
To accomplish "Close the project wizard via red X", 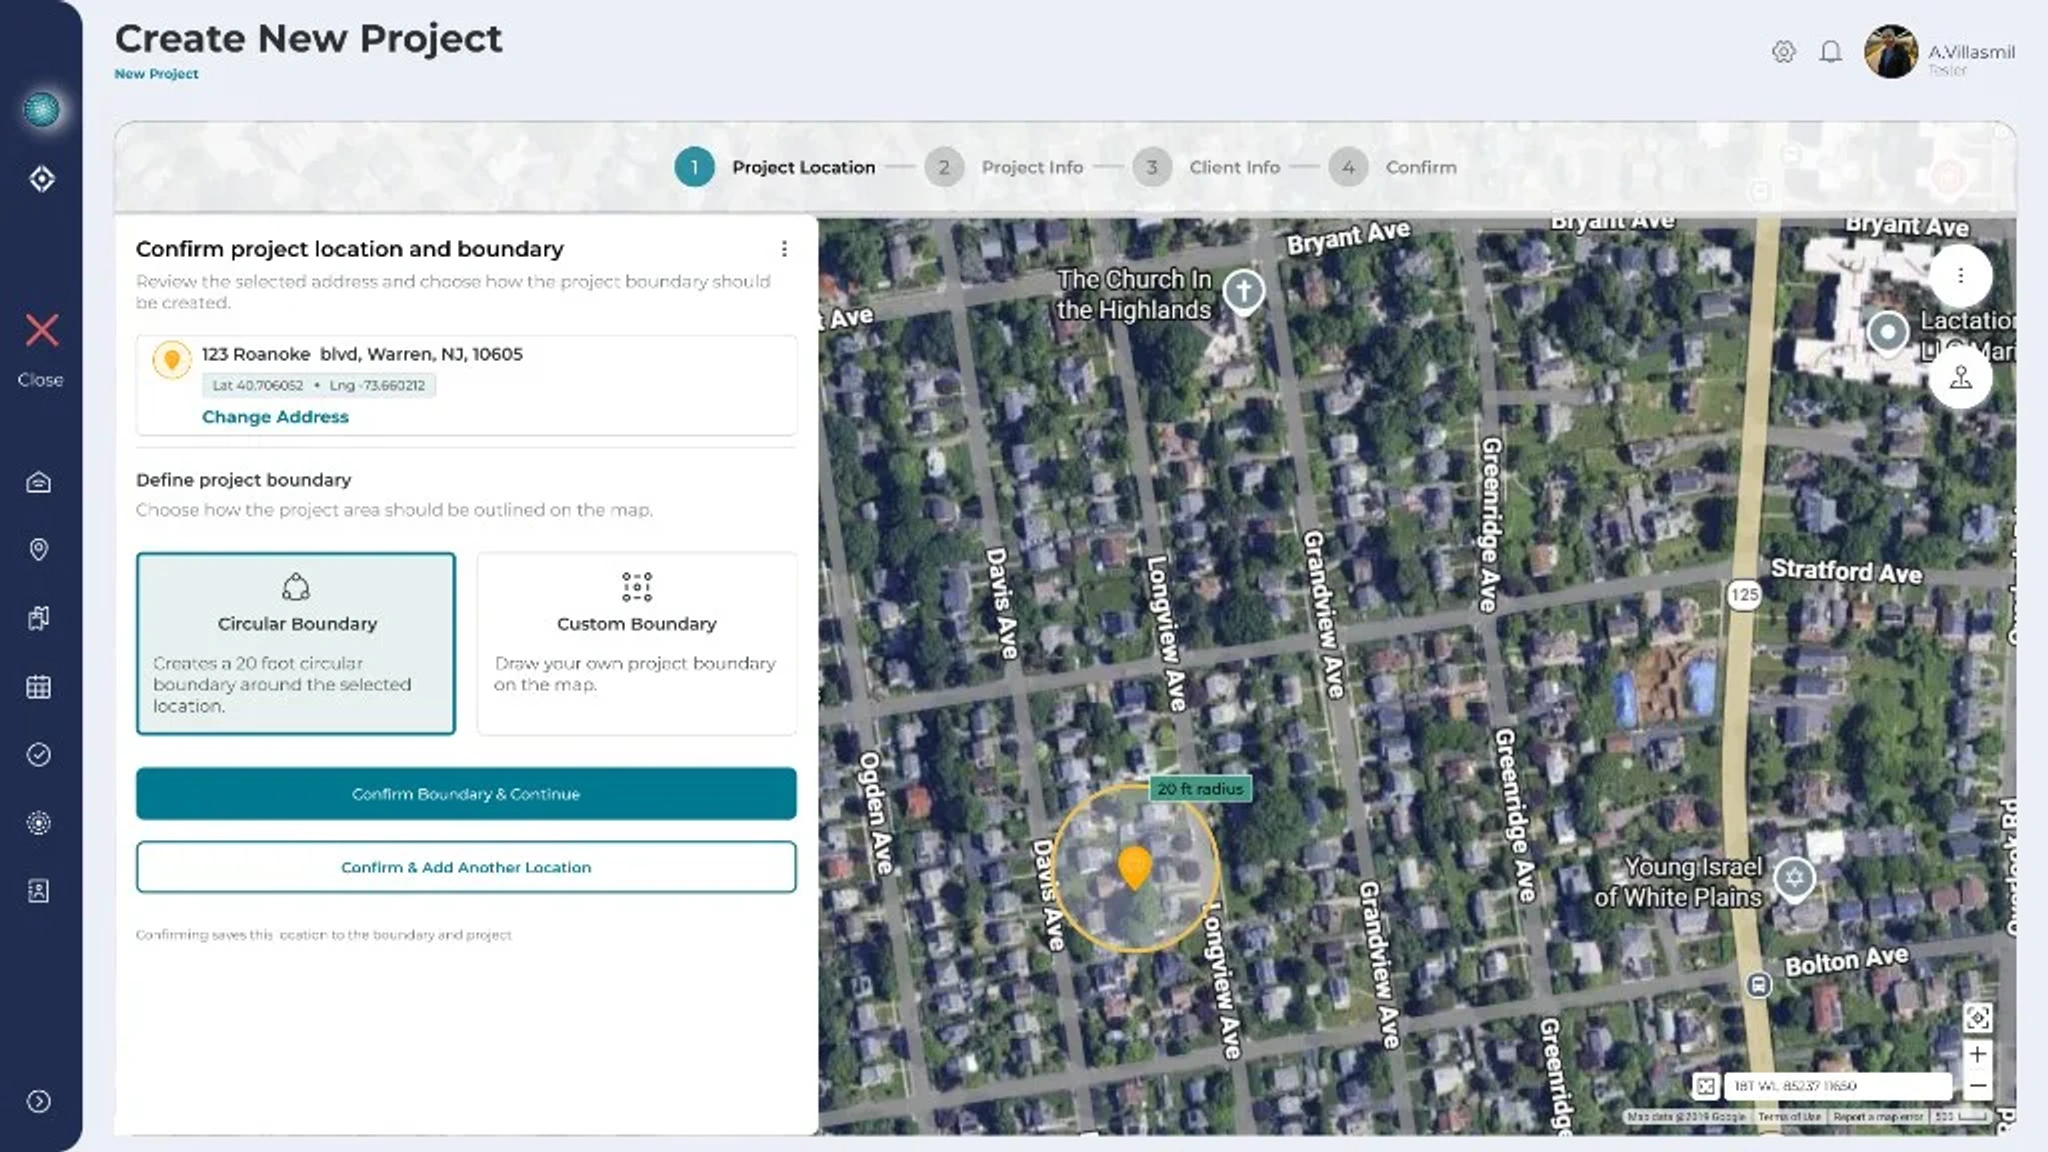I will [41, 330].
